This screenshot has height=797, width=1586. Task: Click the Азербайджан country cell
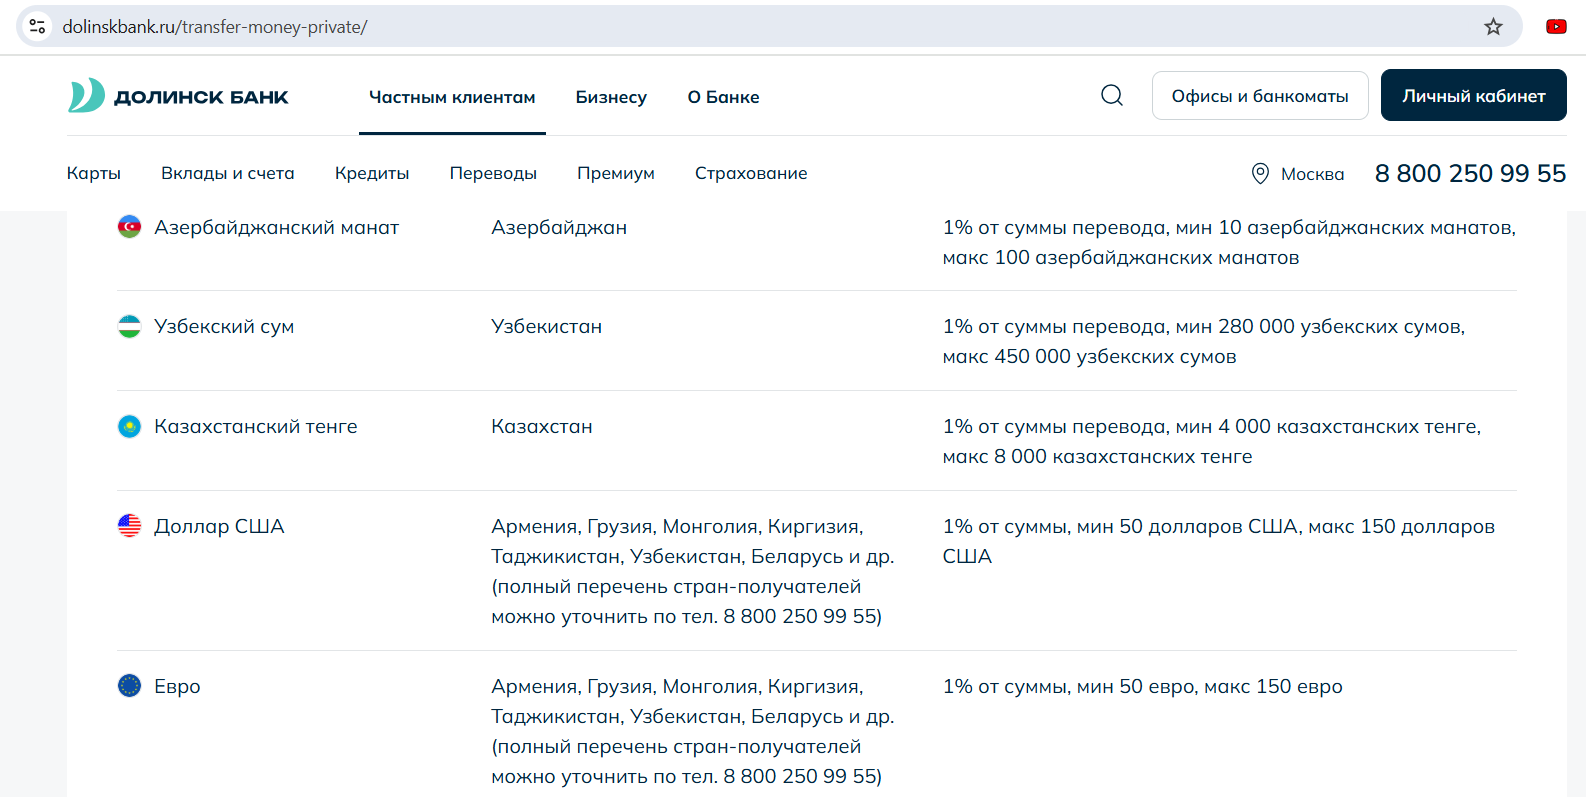(x=559, y=227)
